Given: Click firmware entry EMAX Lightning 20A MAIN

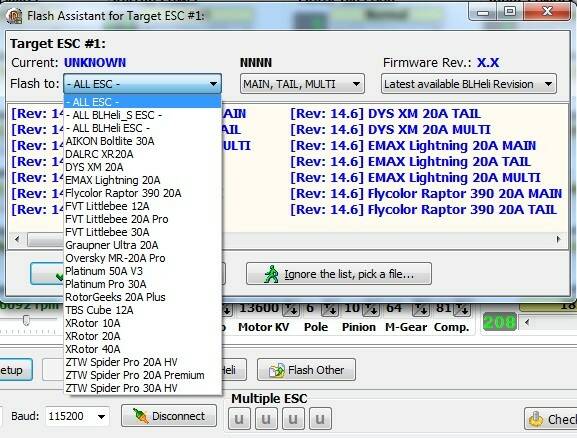Looking at the screenshot, I should (x=413, y=145).
